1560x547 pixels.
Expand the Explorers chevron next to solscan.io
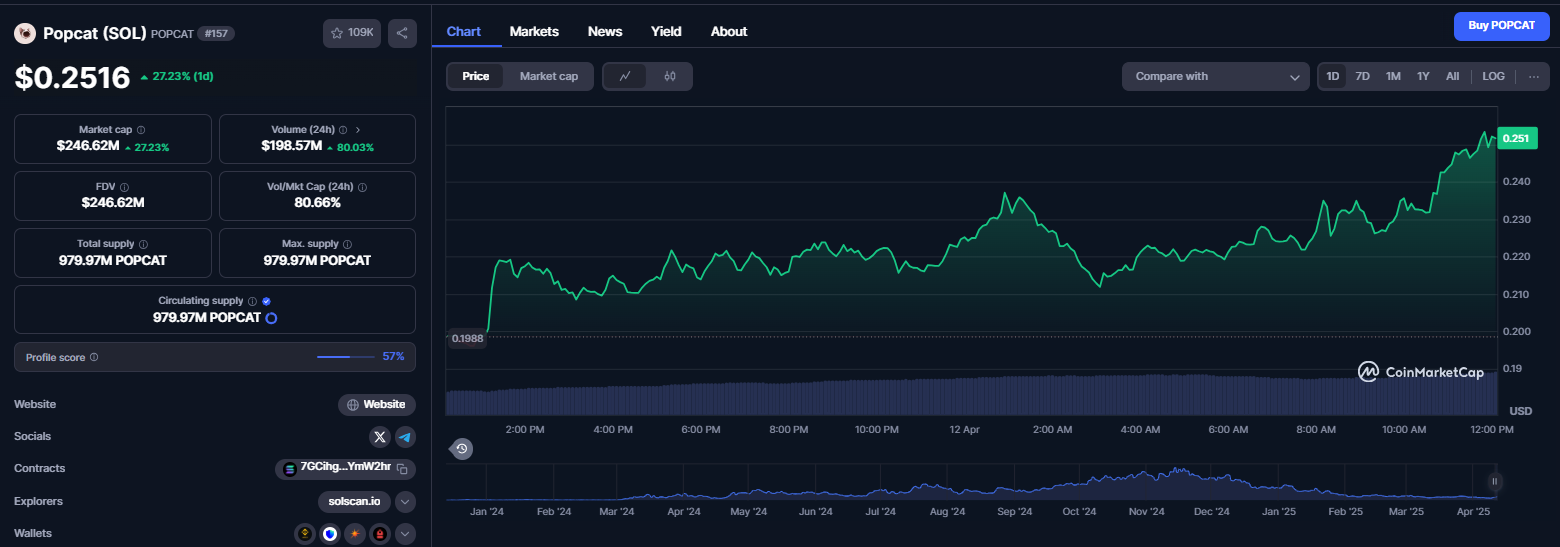405,502
